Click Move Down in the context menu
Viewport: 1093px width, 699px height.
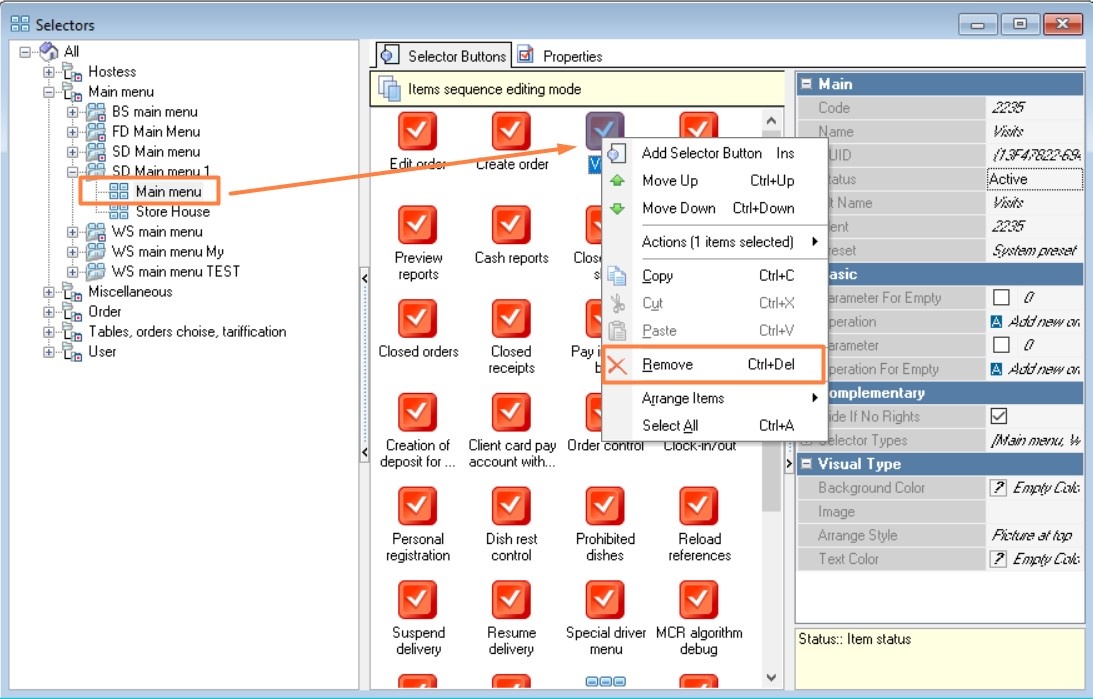click(x=678, y=208)
